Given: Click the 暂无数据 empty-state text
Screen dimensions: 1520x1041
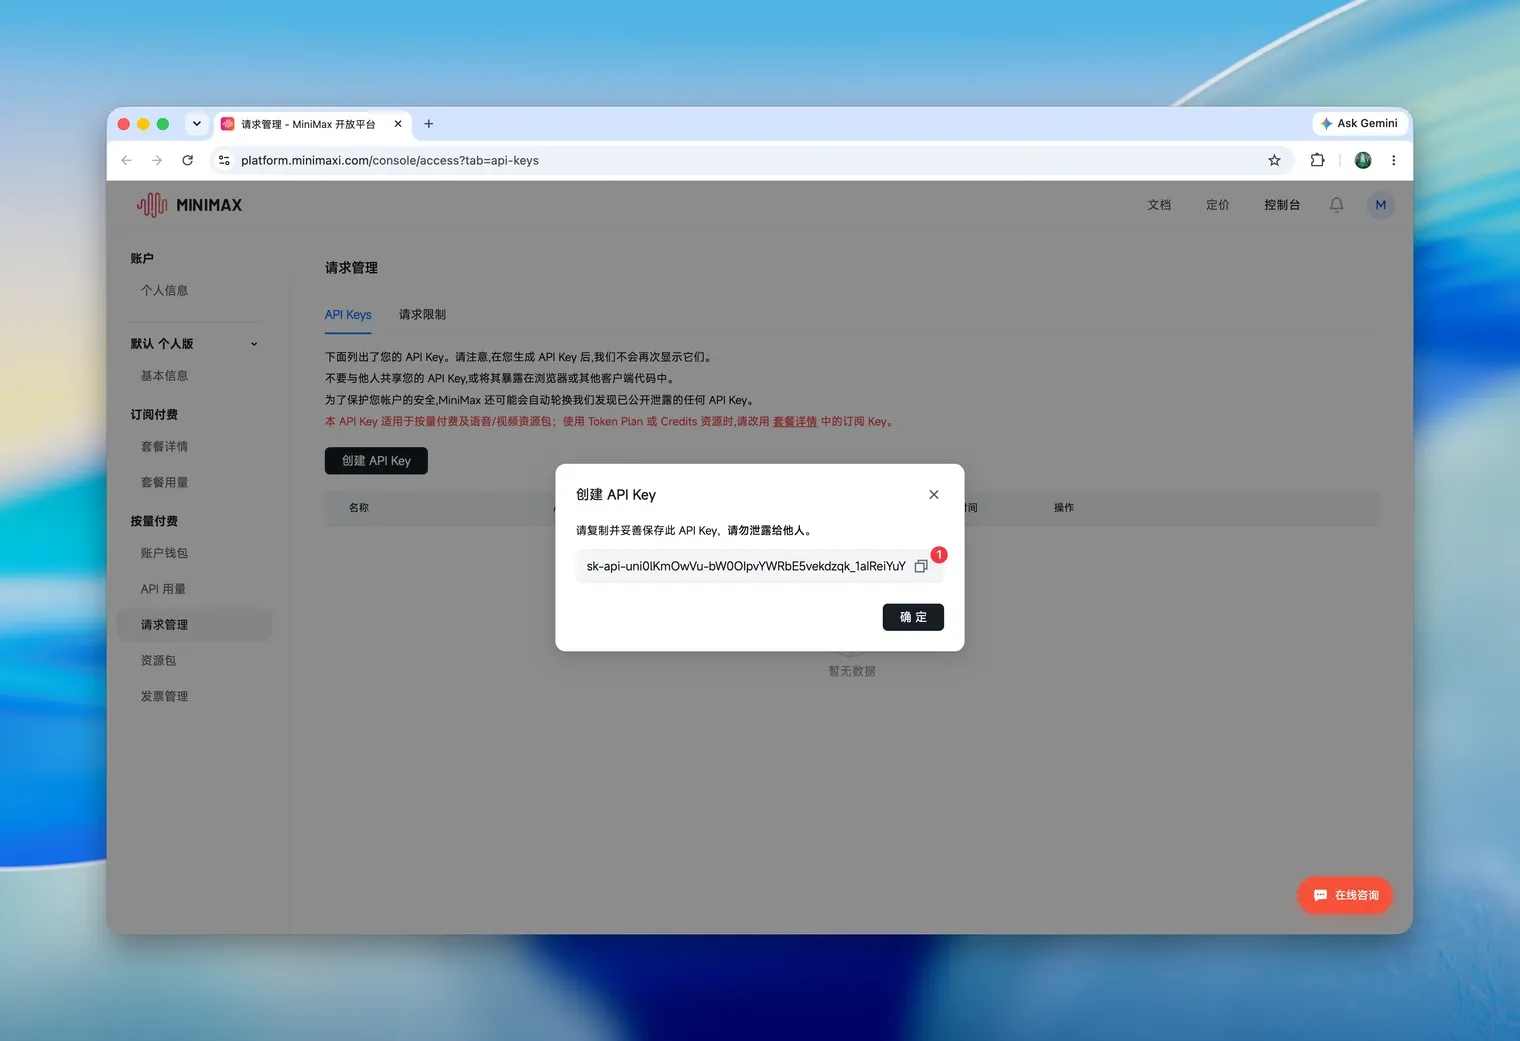Looking at the screenshot, I should [x=852, y=671].
